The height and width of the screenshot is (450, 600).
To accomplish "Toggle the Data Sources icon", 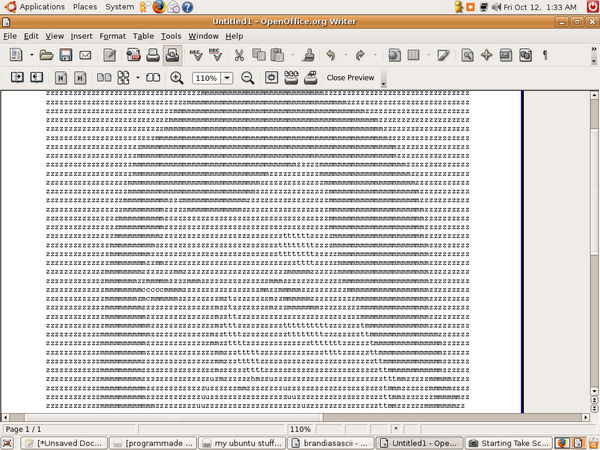I will pyautogui.click(x=525, y=55).
